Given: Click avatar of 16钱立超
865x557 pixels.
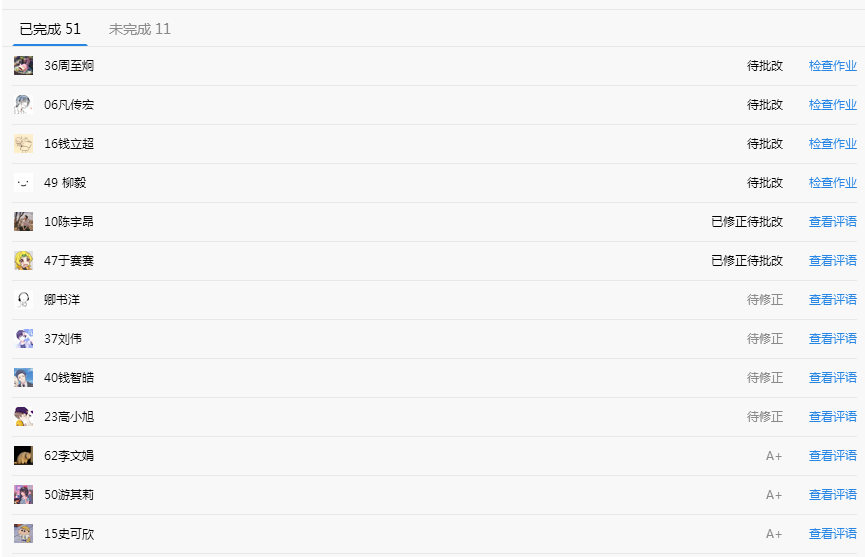Looking at the screenshot, I should click(23, 144).
